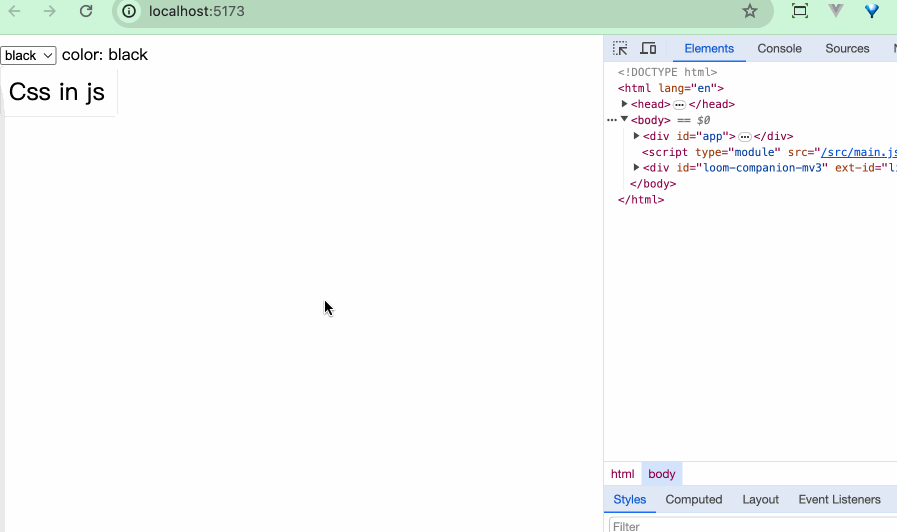Bookmark this page with the star icon

750,11
